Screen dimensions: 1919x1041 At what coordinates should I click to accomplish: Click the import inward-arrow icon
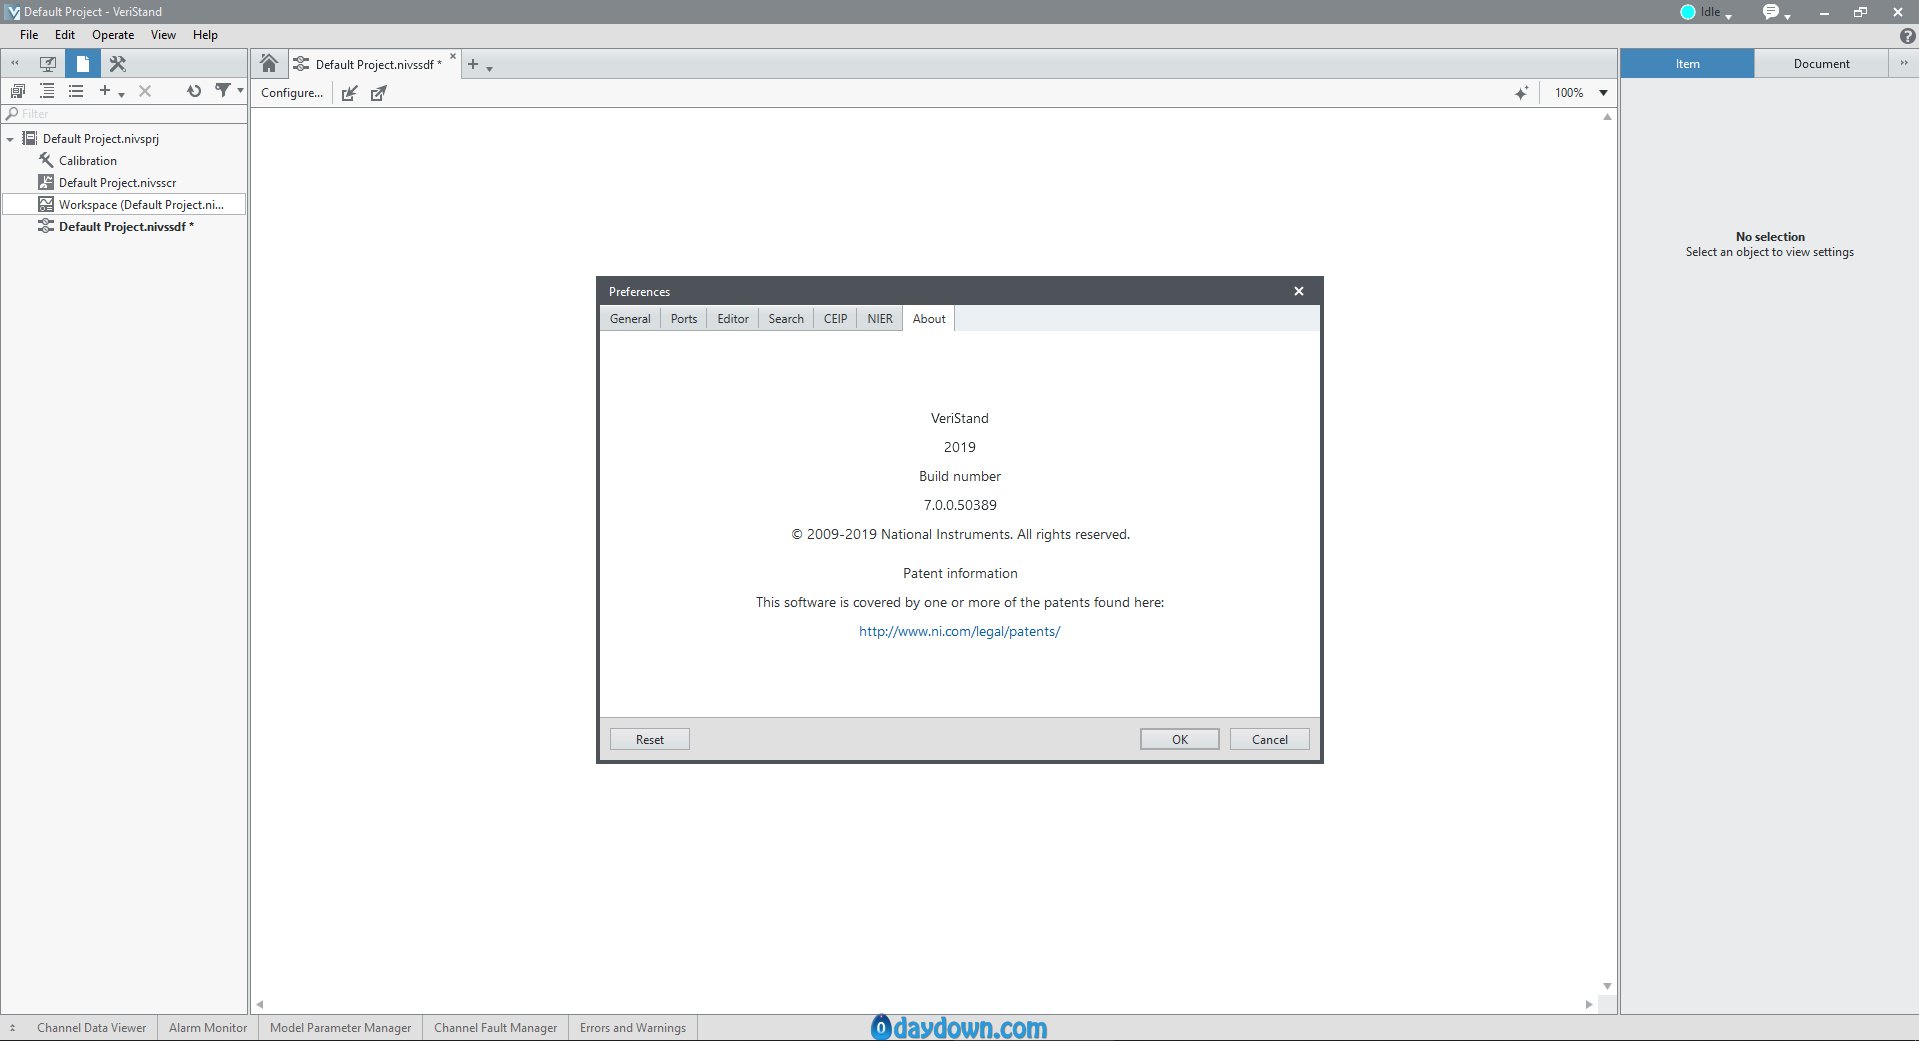click(349, 93)
